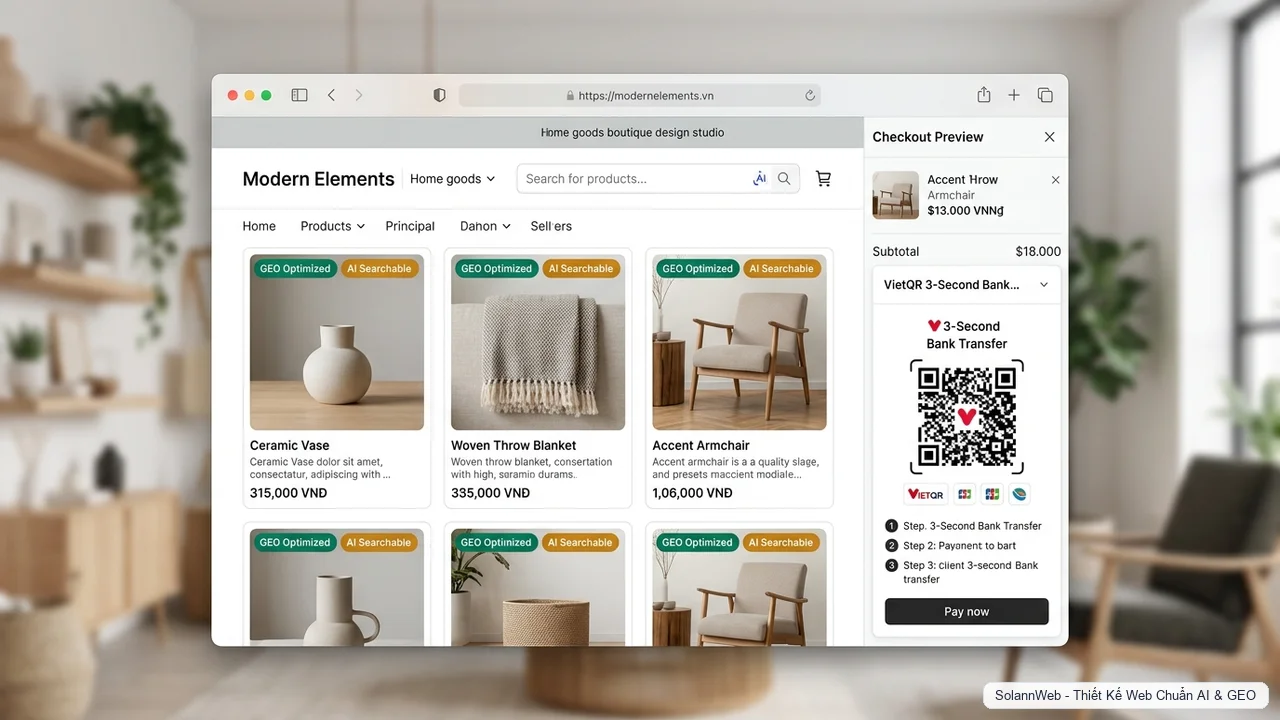Show the tab overview icon

click(1045, 95)
